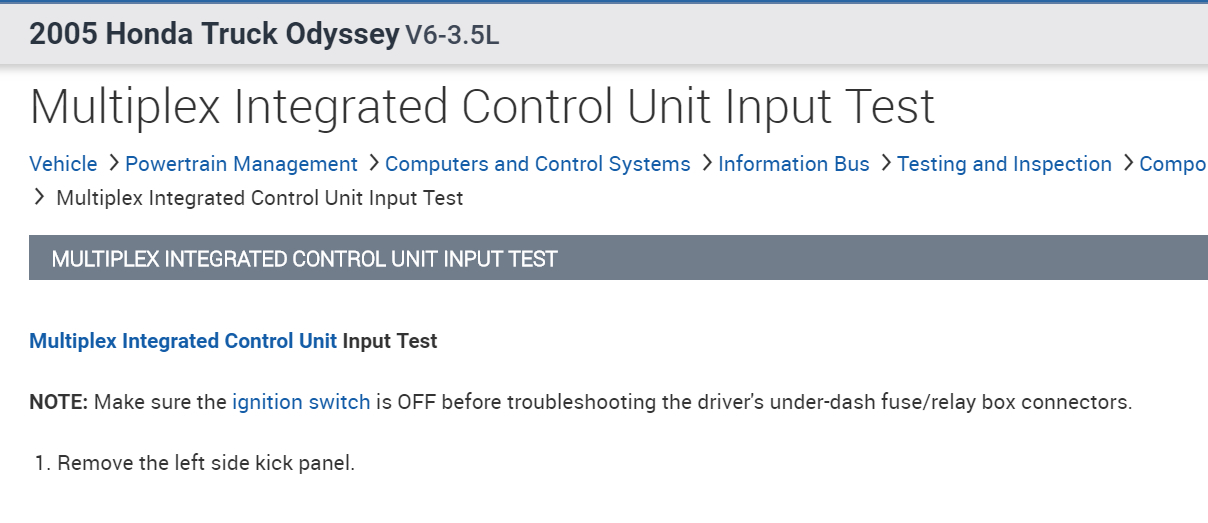The height and width of the screenshot is (523, 1208).
Task: Click the 2005 Honda Truck Odyssey title
Action: click(214, 34)
